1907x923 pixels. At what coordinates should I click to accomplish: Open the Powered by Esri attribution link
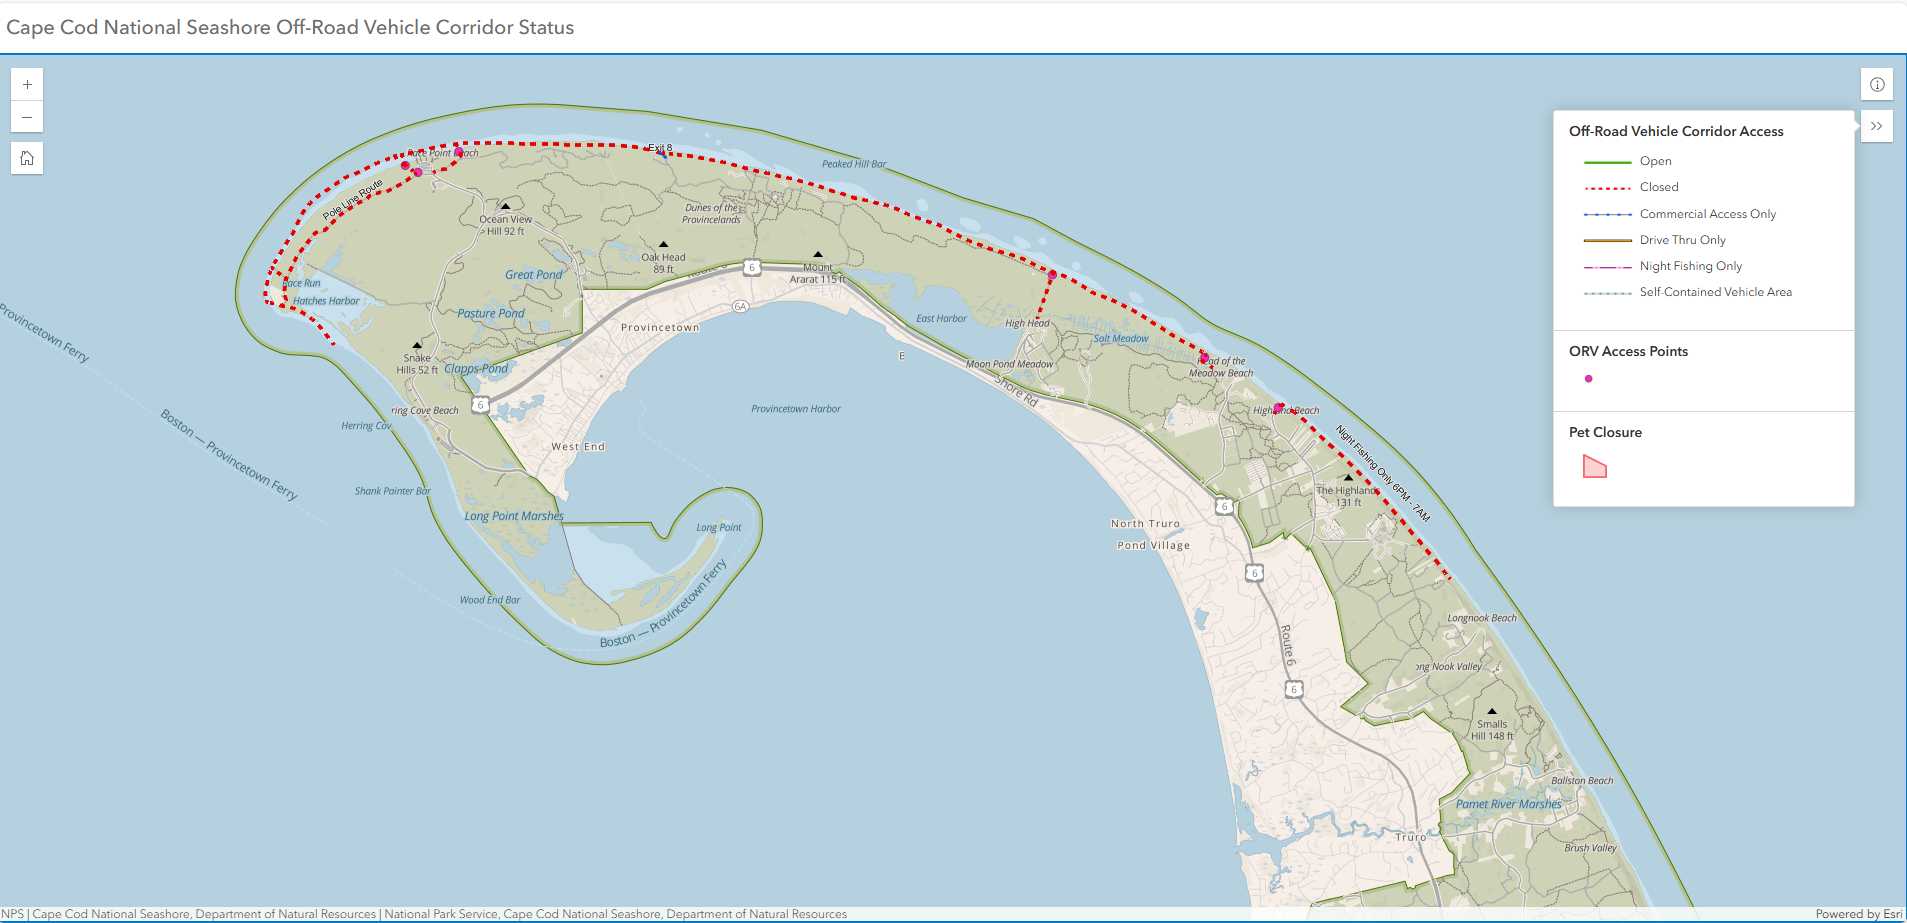tap(1858, 913)
